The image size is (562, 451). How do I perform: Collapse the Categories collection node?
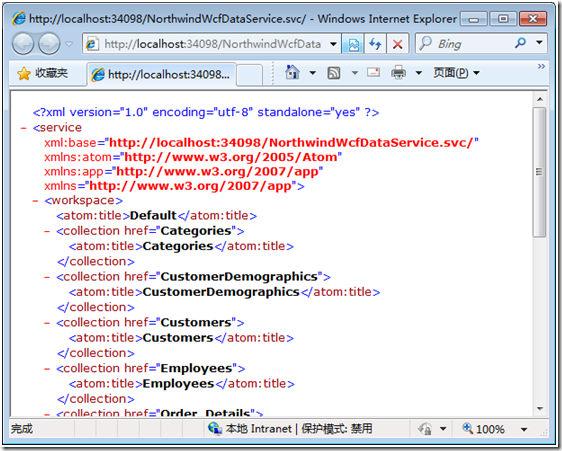coord(47,231)
